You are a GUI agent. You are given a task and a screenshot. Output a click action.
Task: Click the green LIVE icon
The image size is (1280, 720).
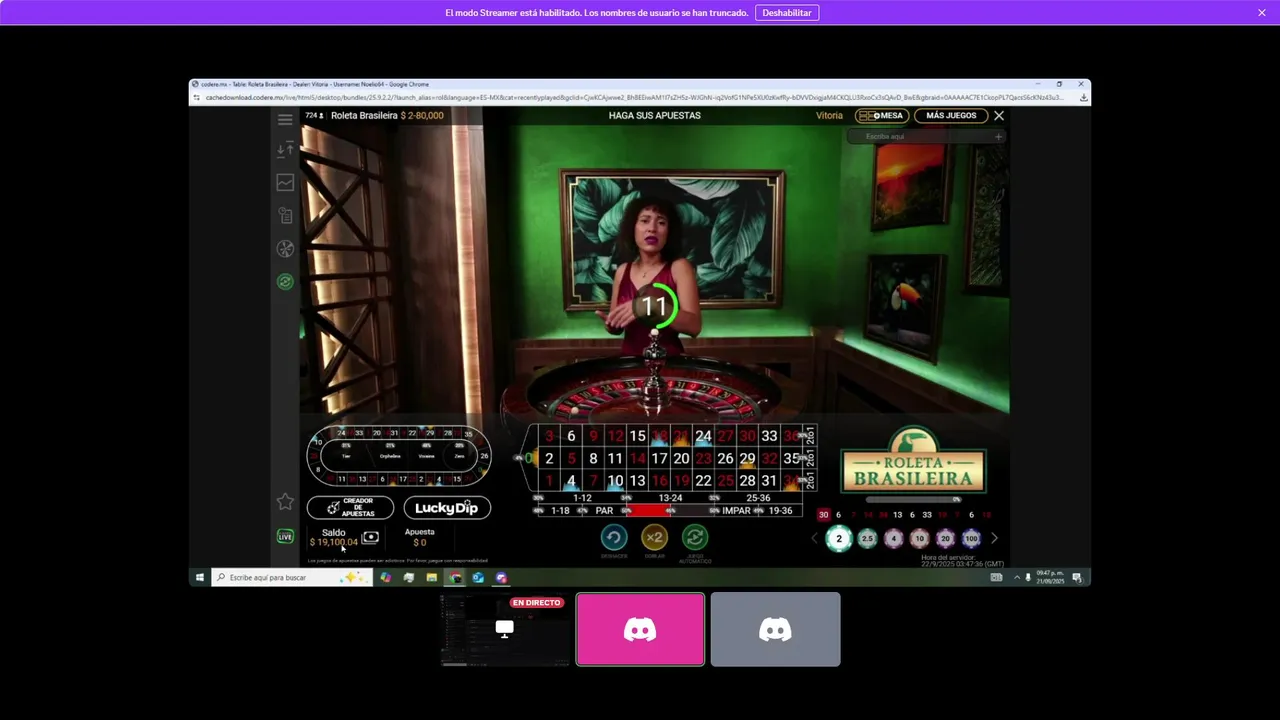coord(285,537)
